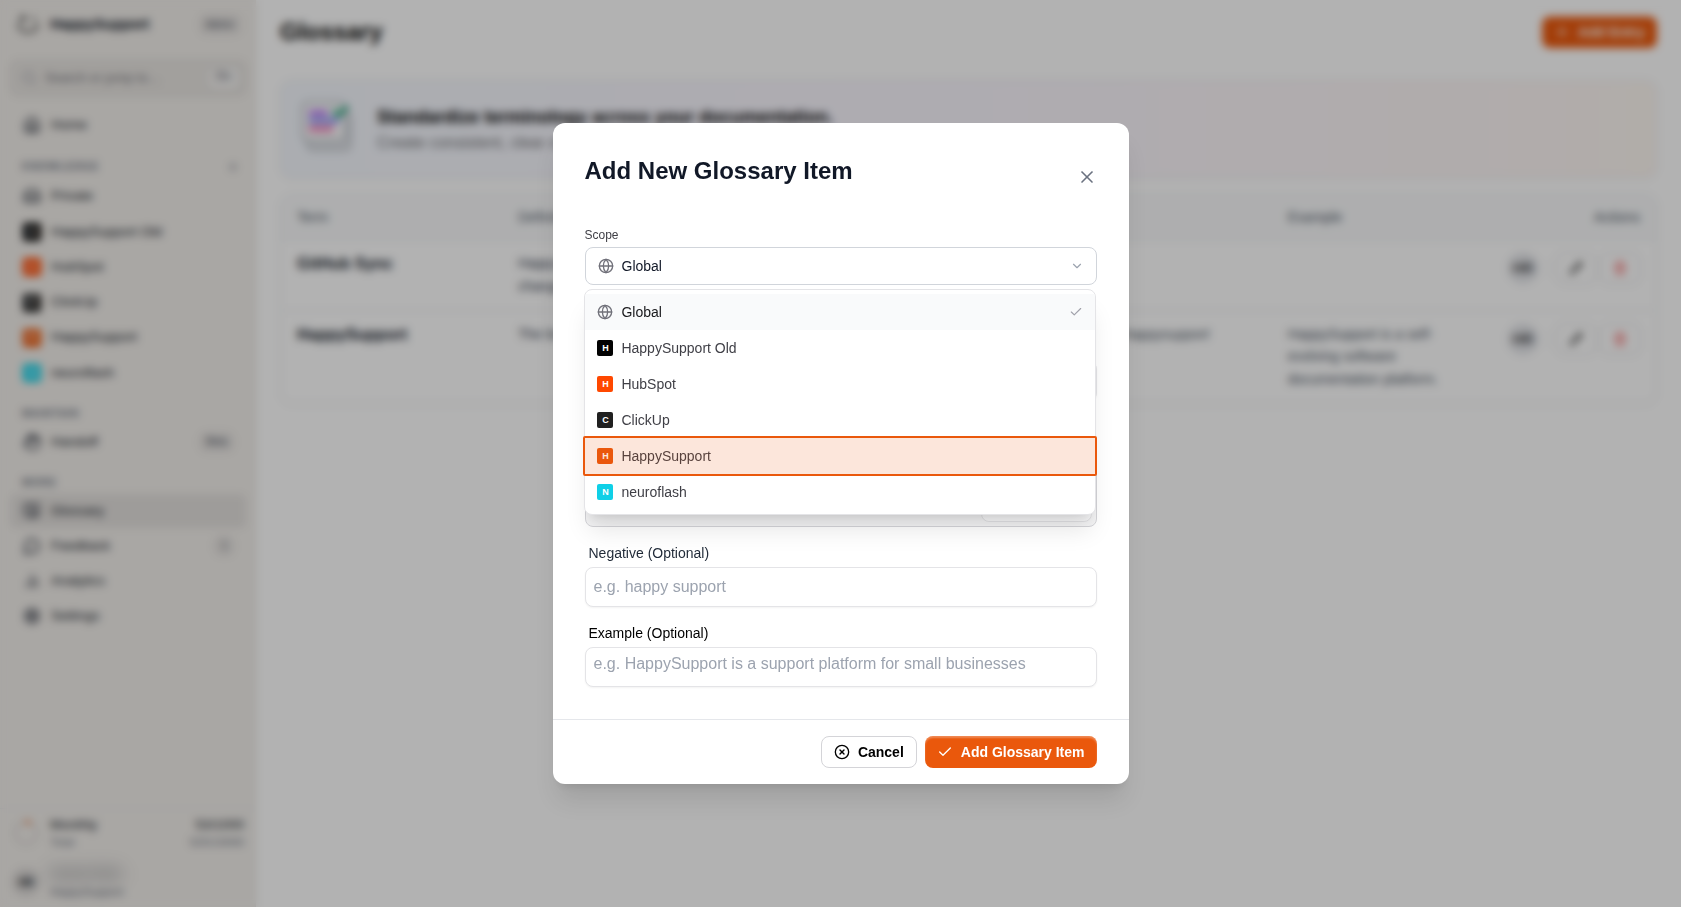Click the globe icon in Scope field
This screenshot has width=1681, height=907.
point(606,266)
